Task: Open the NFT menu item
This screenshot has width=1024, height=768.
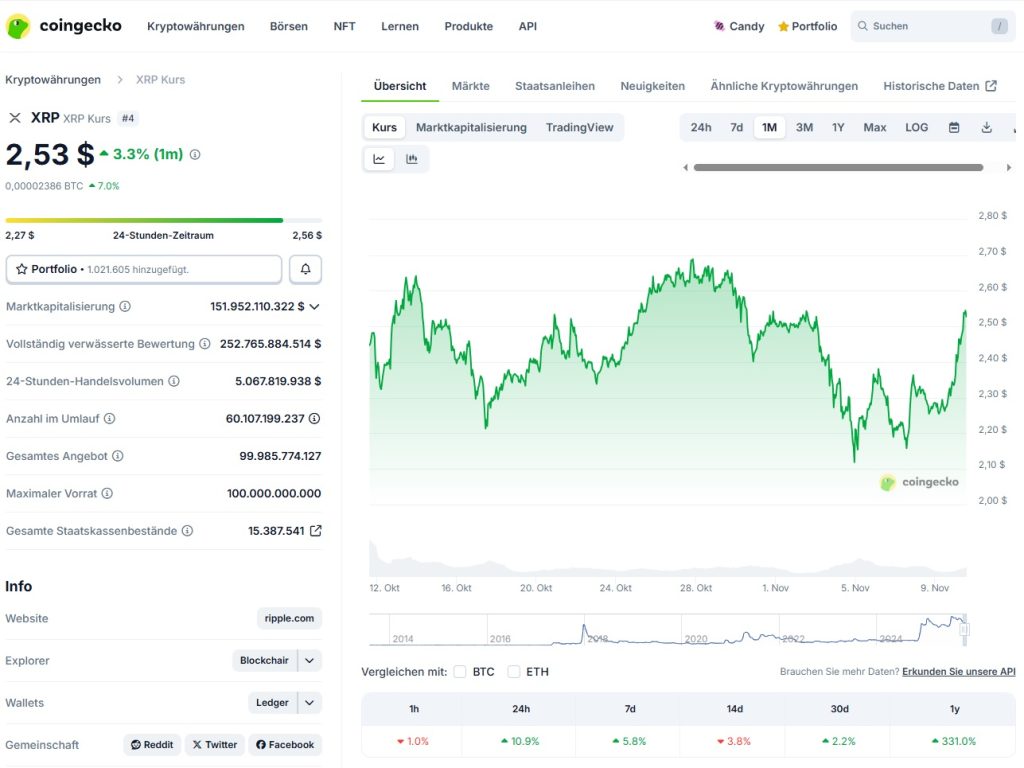Action: 344,26
